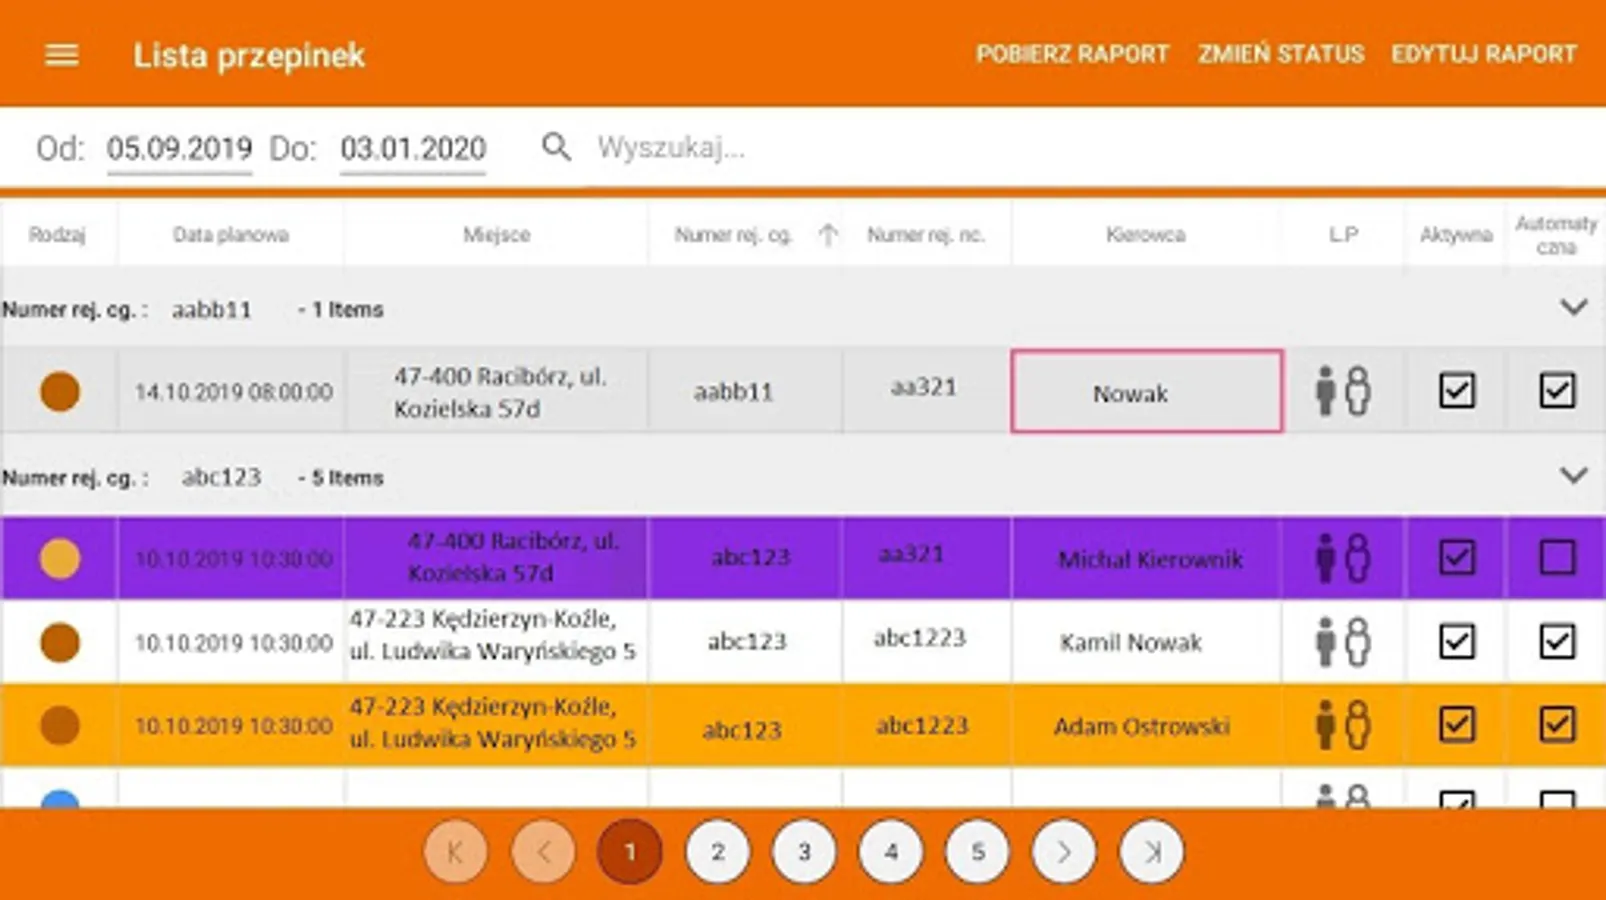Click the address cell in Michał Kierownik row
Screen dimensions: 1606x900
(x=497, y=557)
